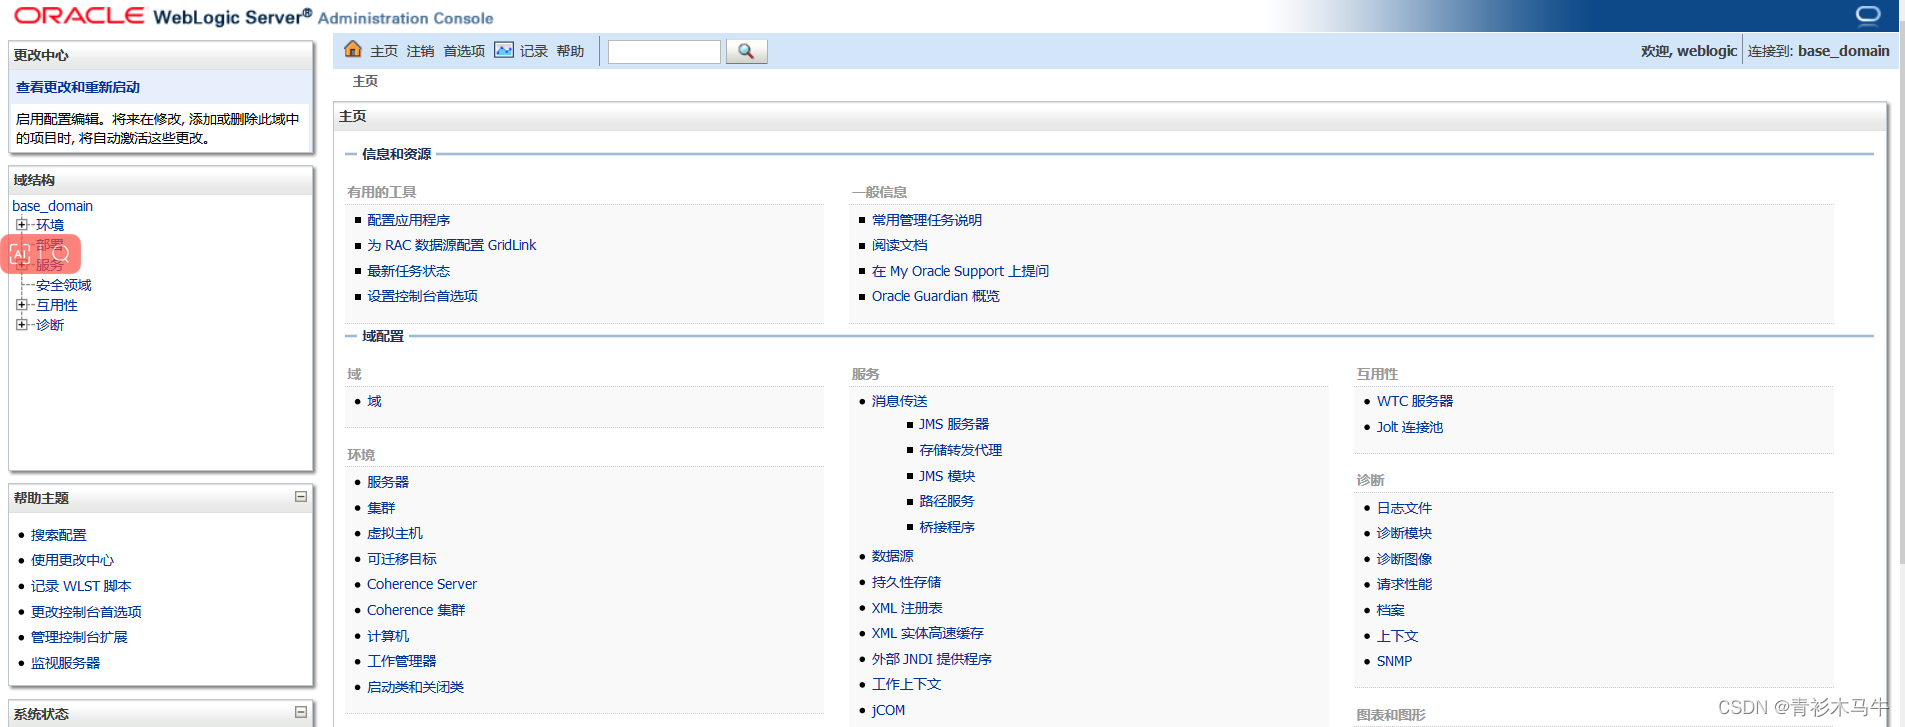Open JMS 服务器 link
The image size is (1905, 727).
pyautogui.click(x=954, y=424)
